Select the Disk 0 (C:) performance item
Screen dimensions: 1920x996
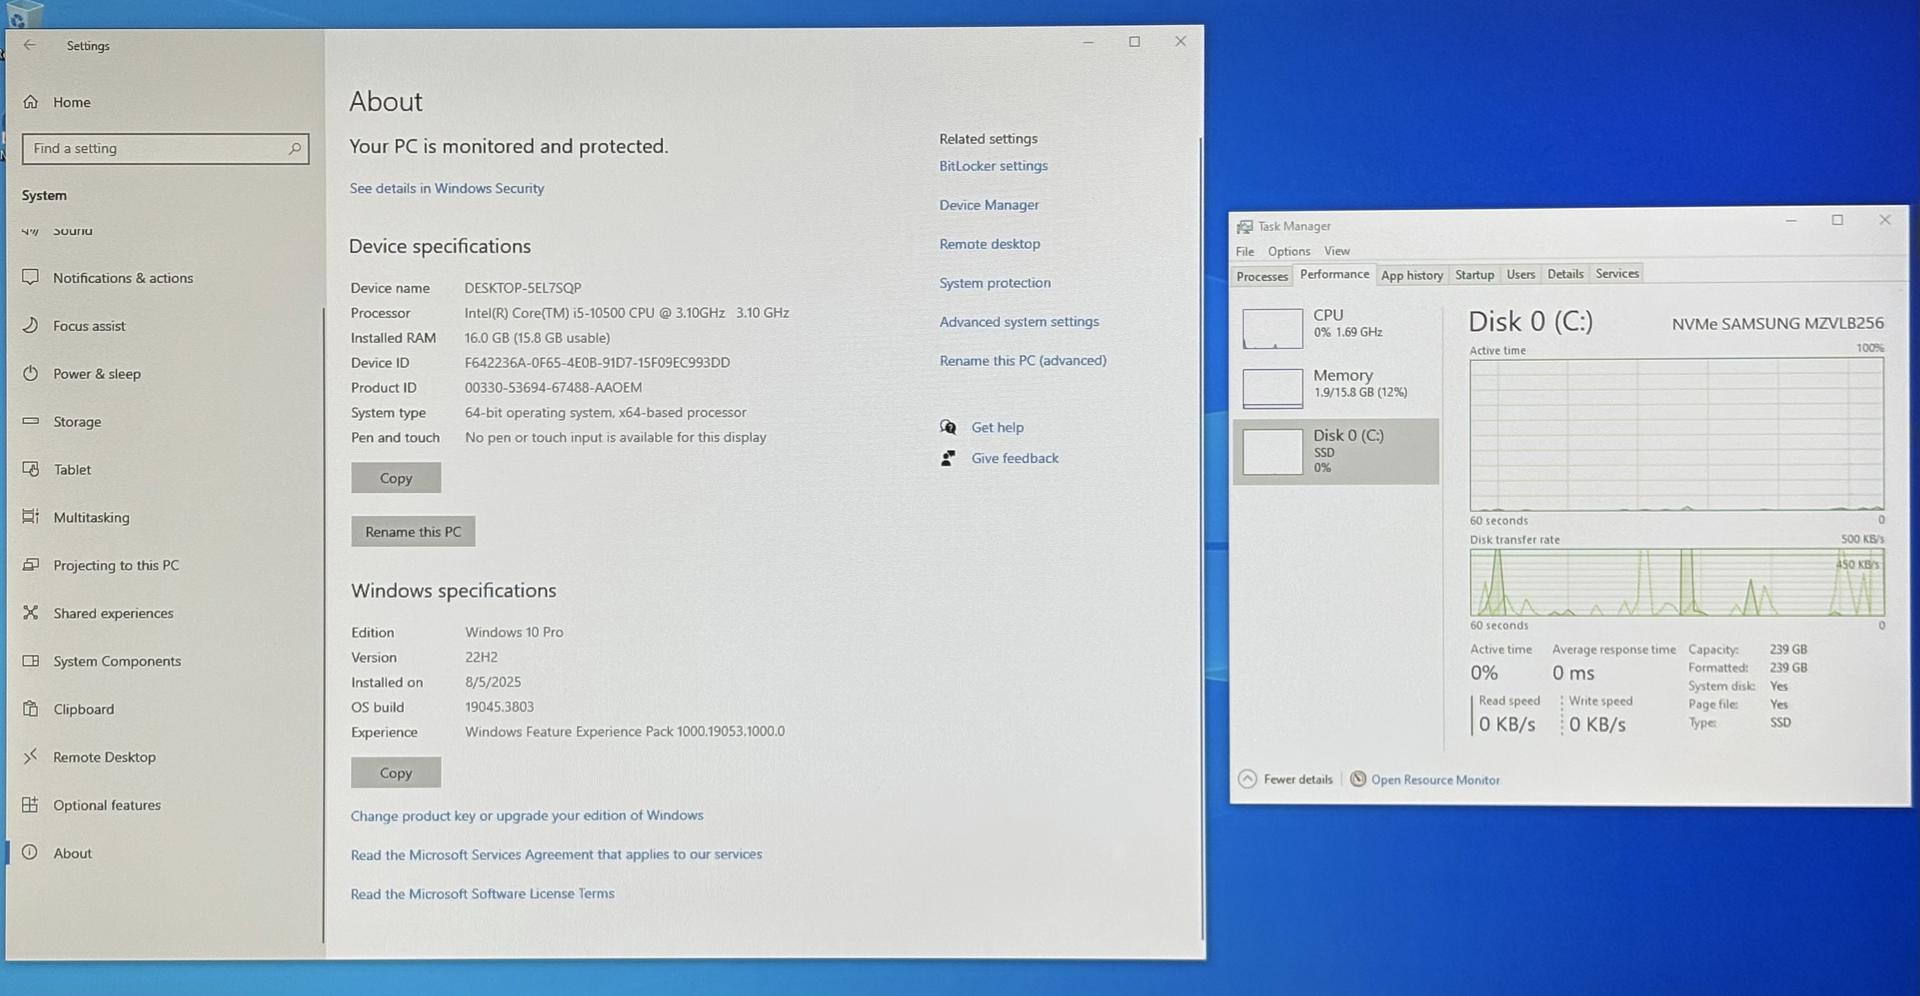[x=1336, y=452]
